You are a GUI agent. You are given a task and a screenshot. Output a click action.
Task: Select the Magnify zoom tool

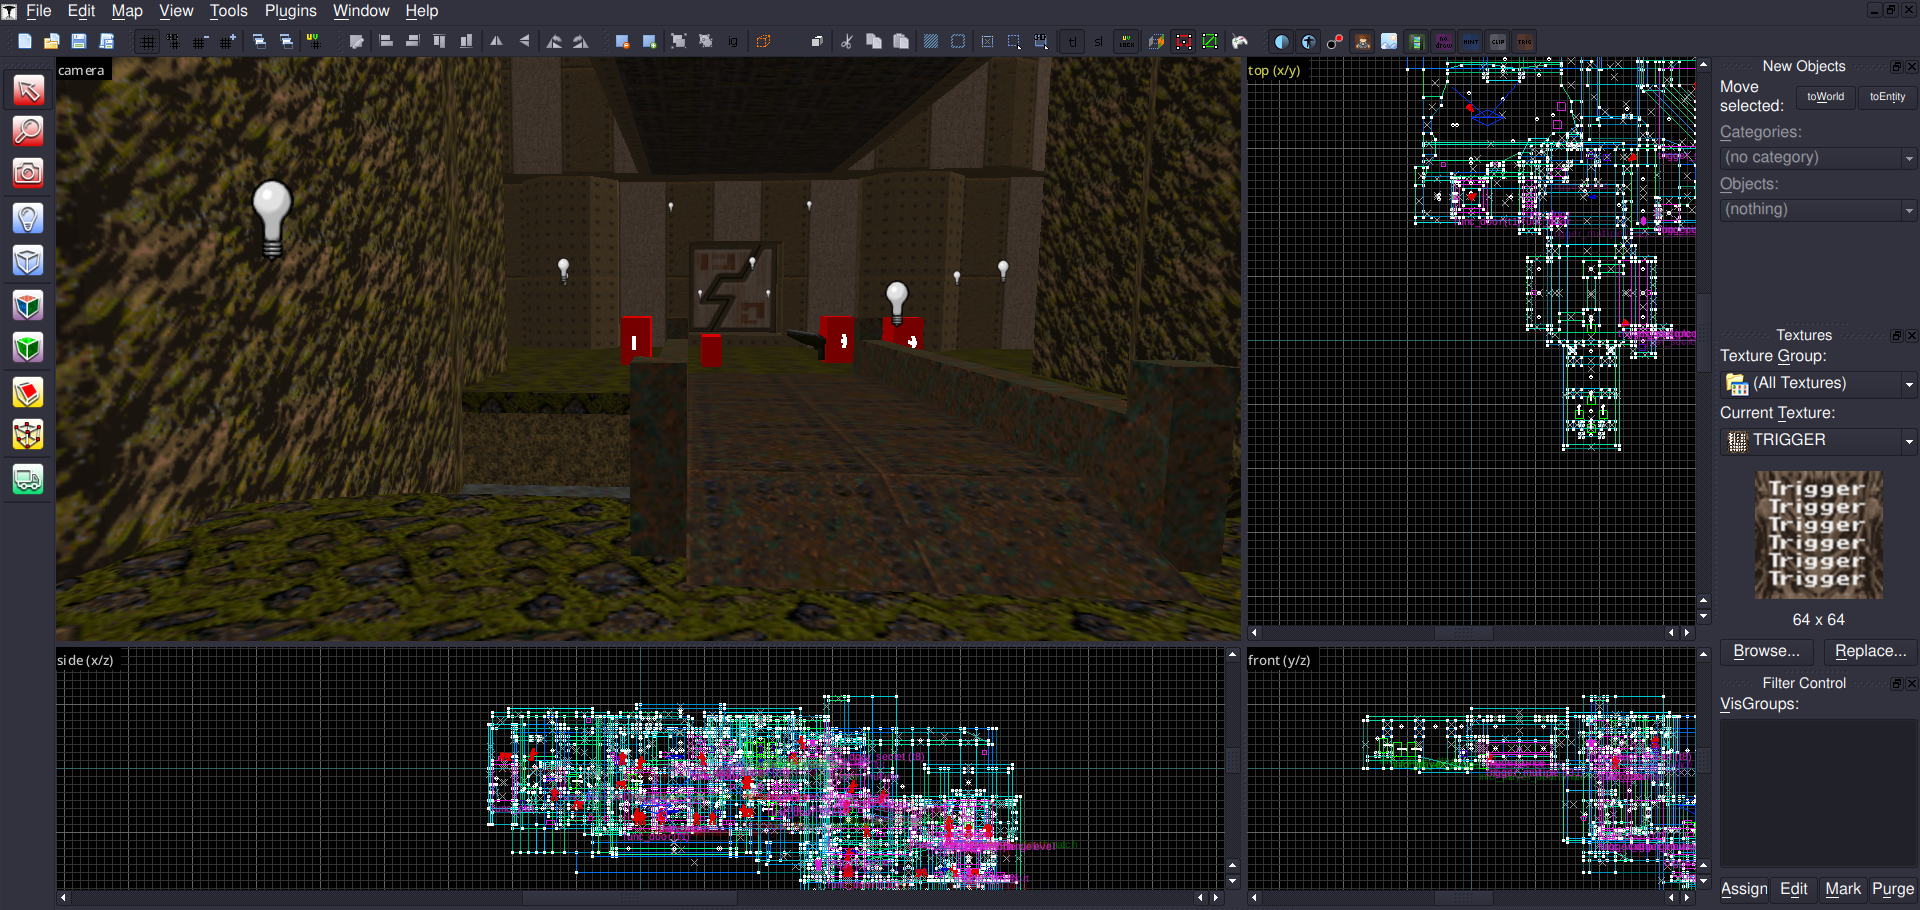click(x=28, y=131)
